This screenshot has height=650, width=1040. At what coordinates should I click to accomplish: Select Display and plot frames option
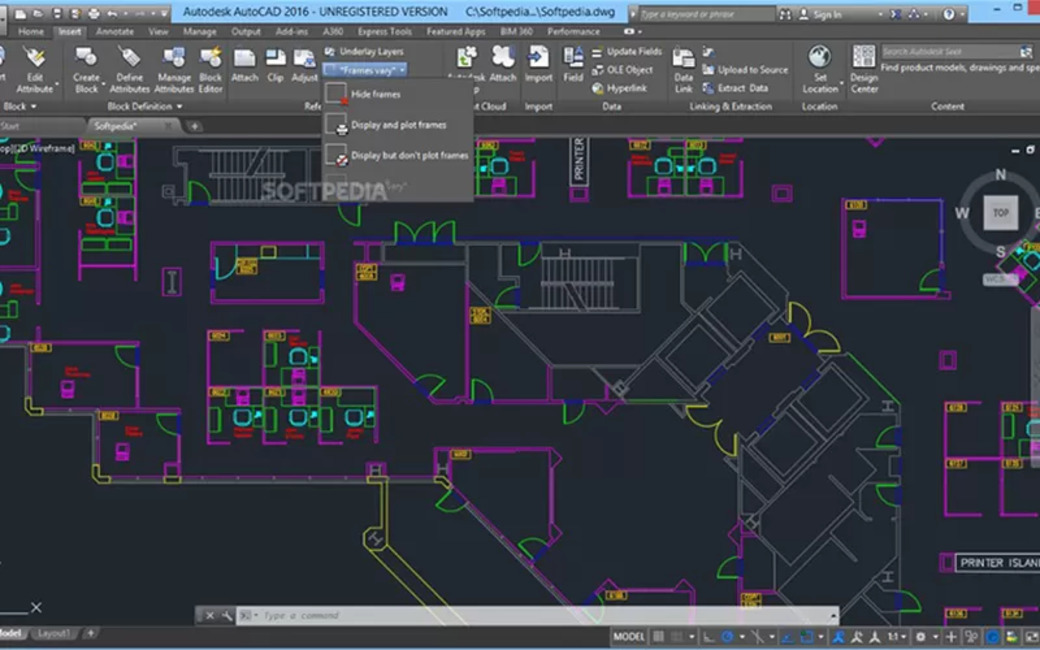(397, 125)
